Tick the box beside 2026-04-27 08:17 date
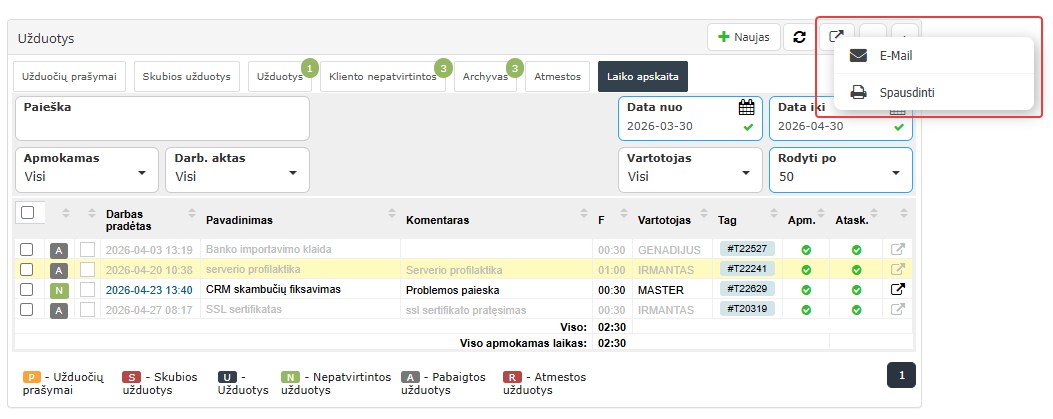1053x419 pixels. point(88,310)
